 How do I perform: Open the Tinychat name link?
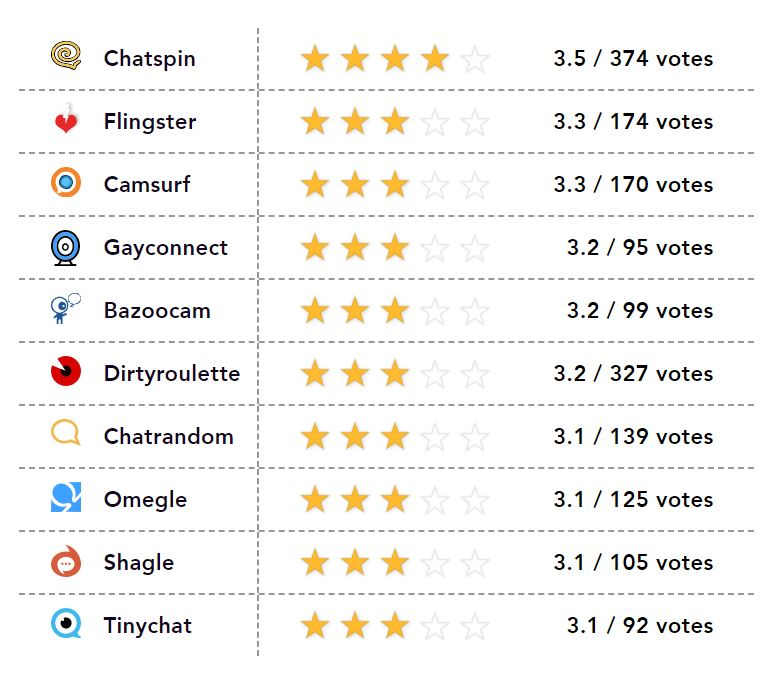[147, 626]
